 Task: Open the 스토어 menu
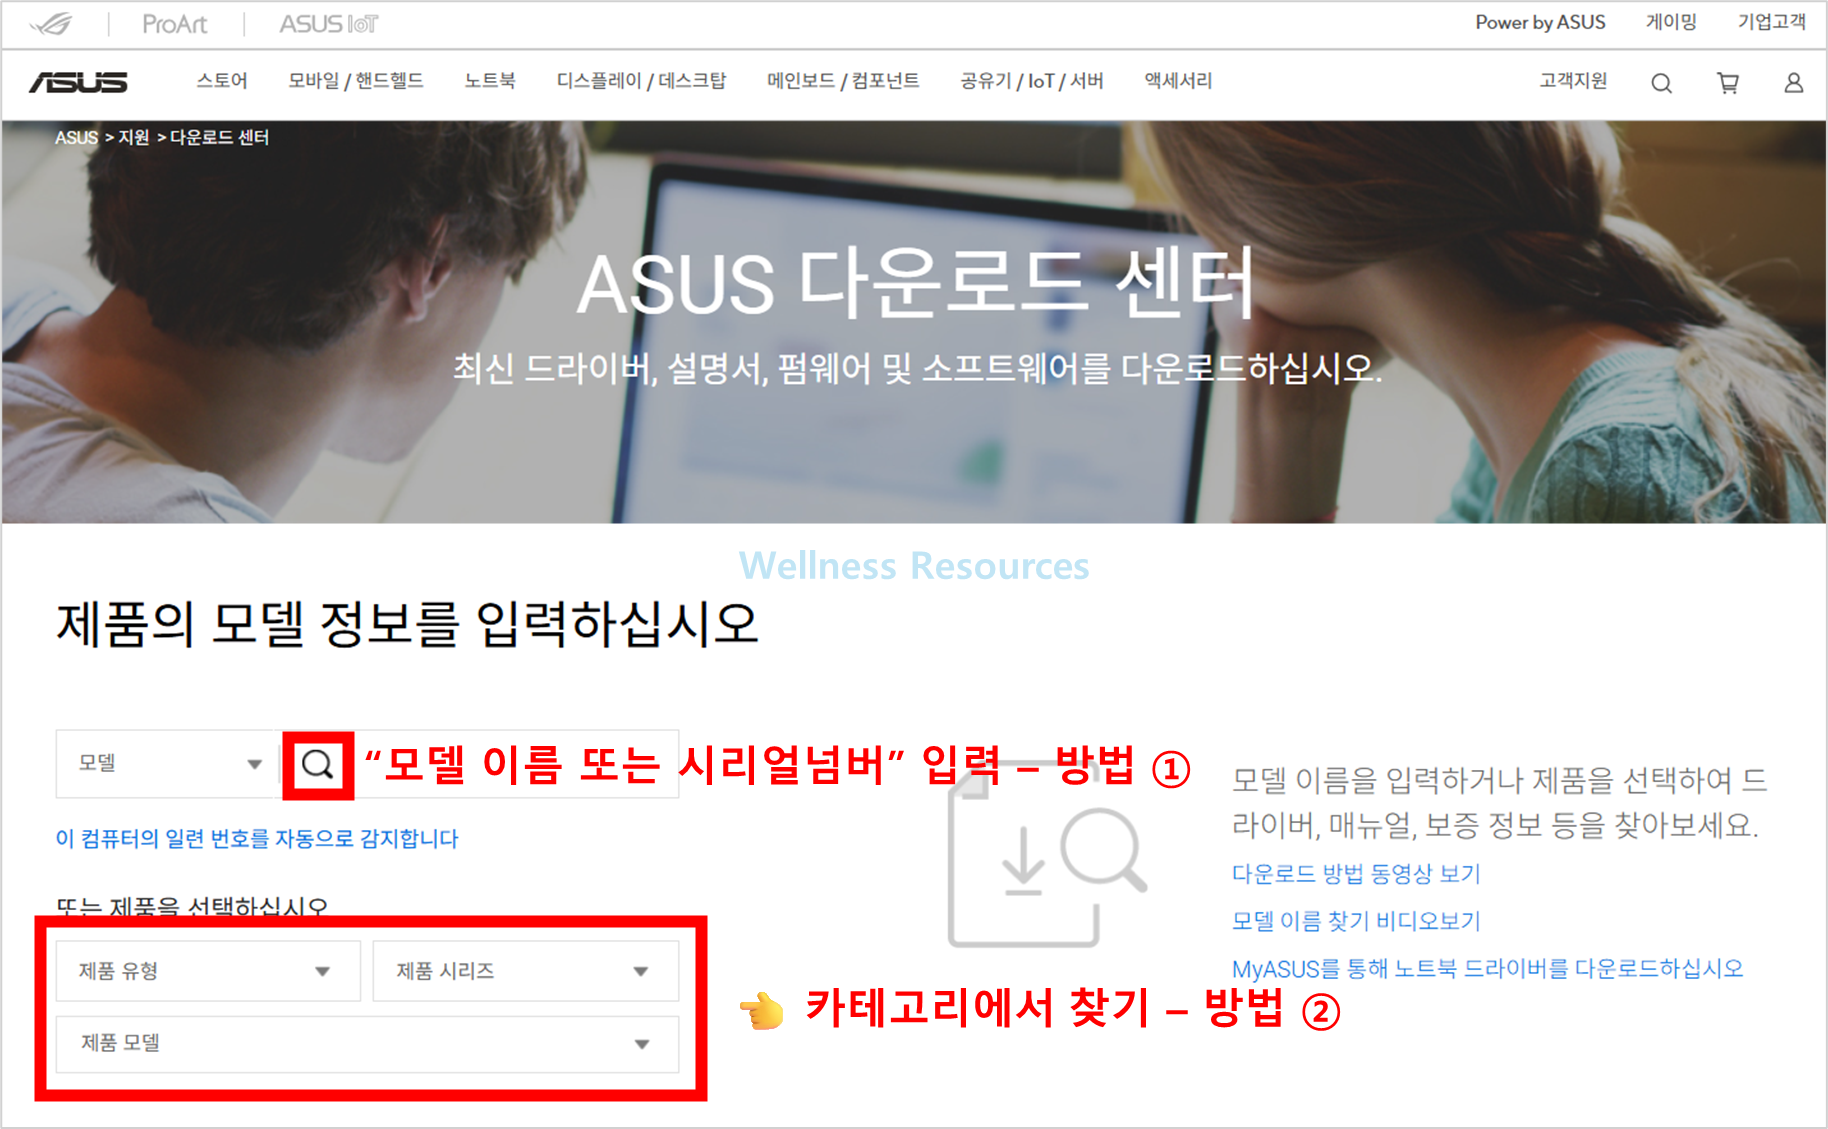click(222, 81)
